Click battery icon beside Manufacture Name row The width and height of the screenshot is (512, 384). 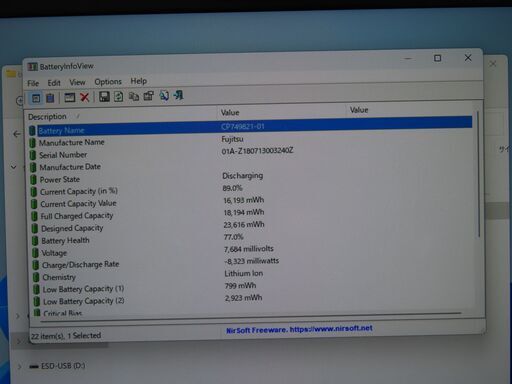(32, 143)
